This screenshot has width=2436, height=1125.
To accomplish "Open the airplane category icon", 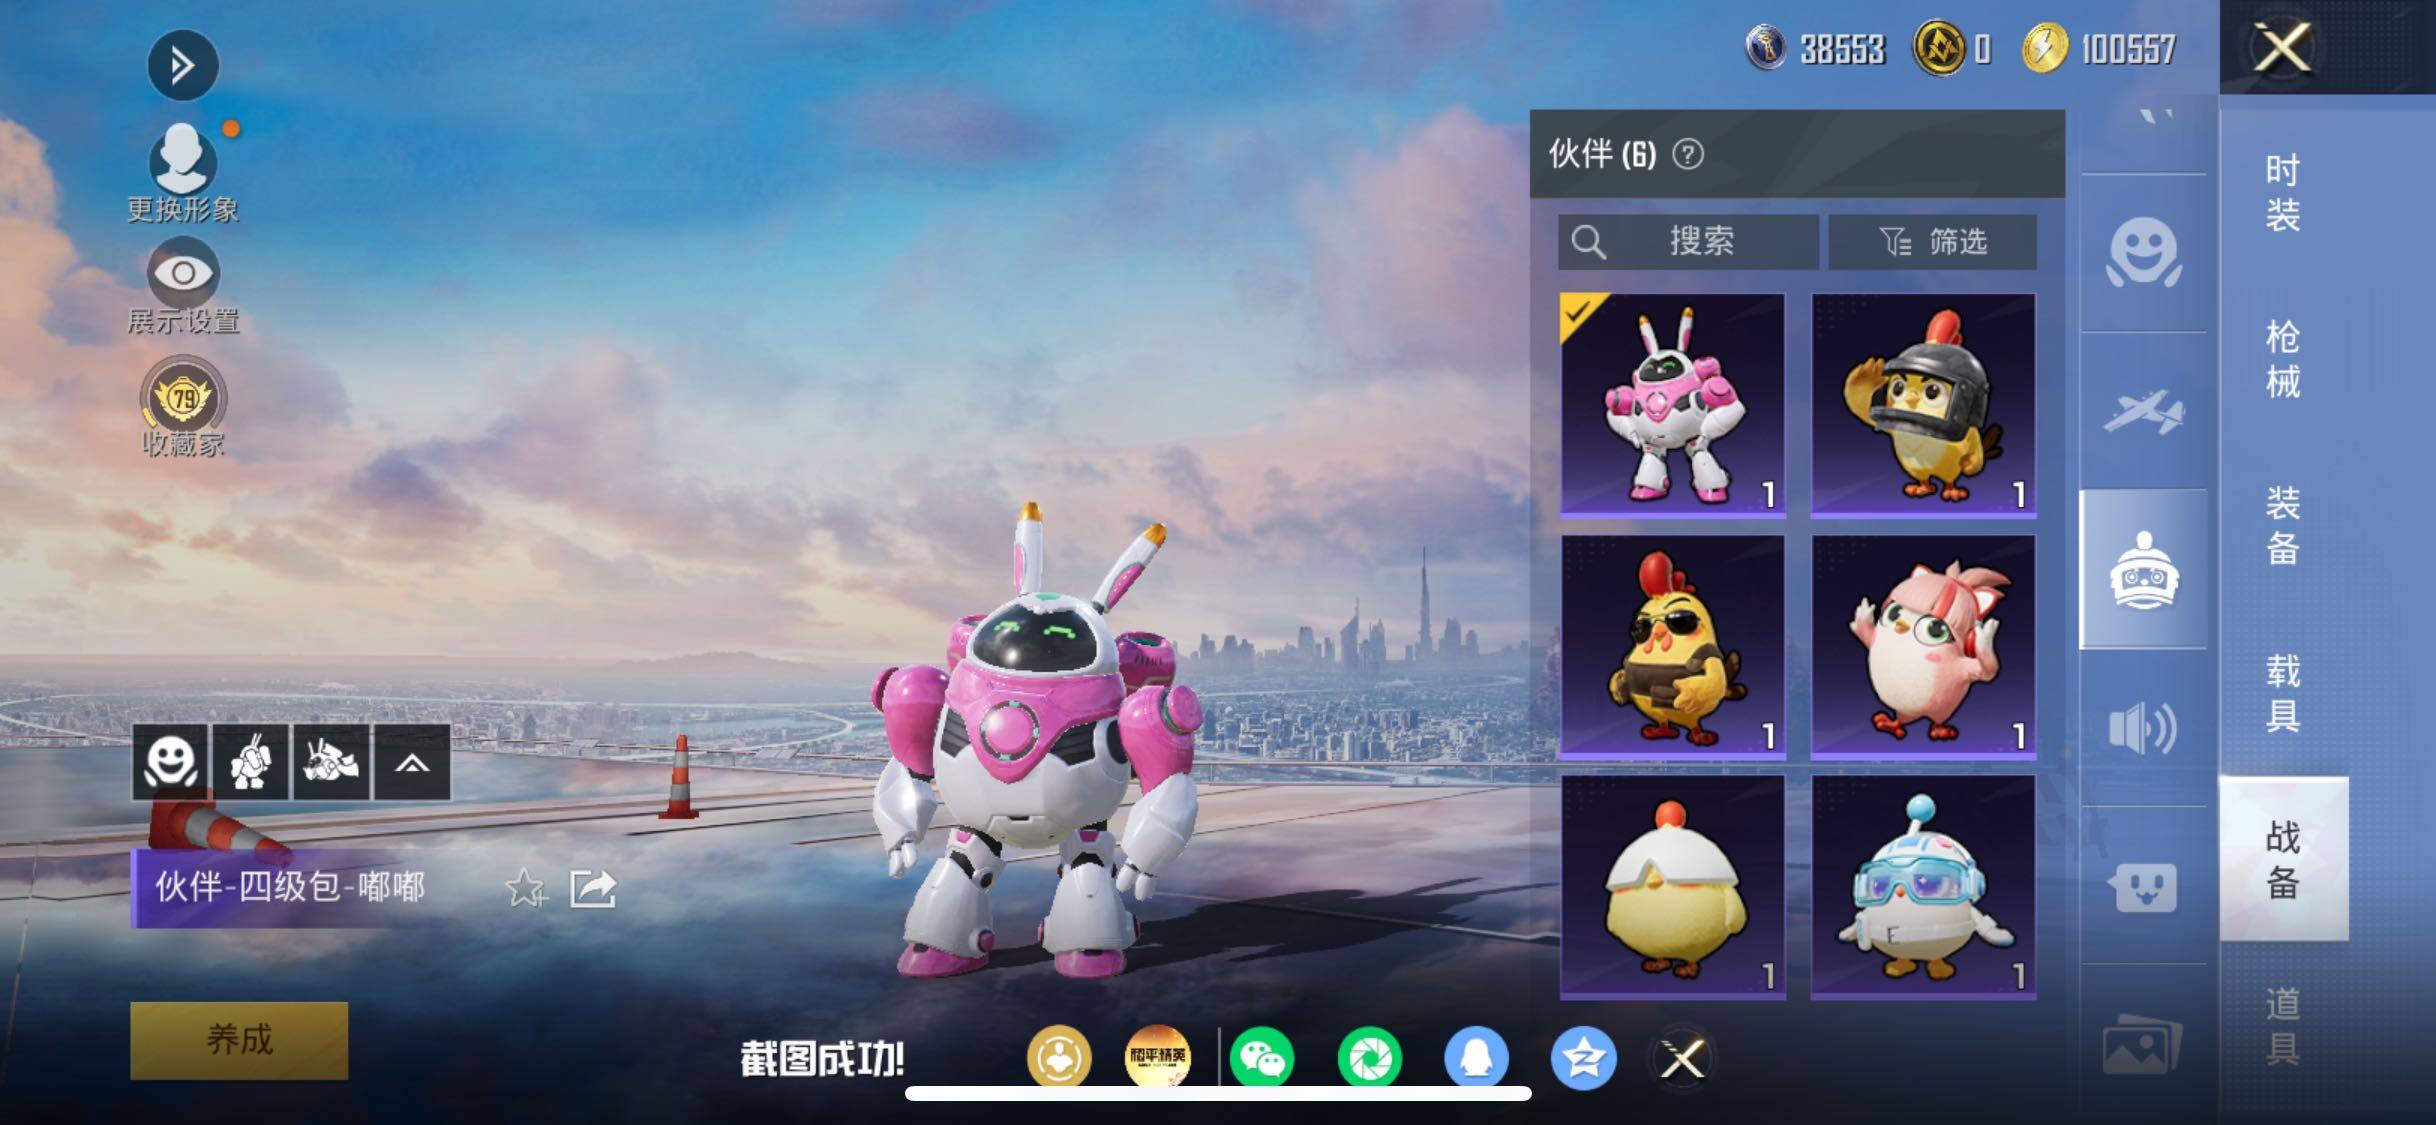I will click(2143, 412).
